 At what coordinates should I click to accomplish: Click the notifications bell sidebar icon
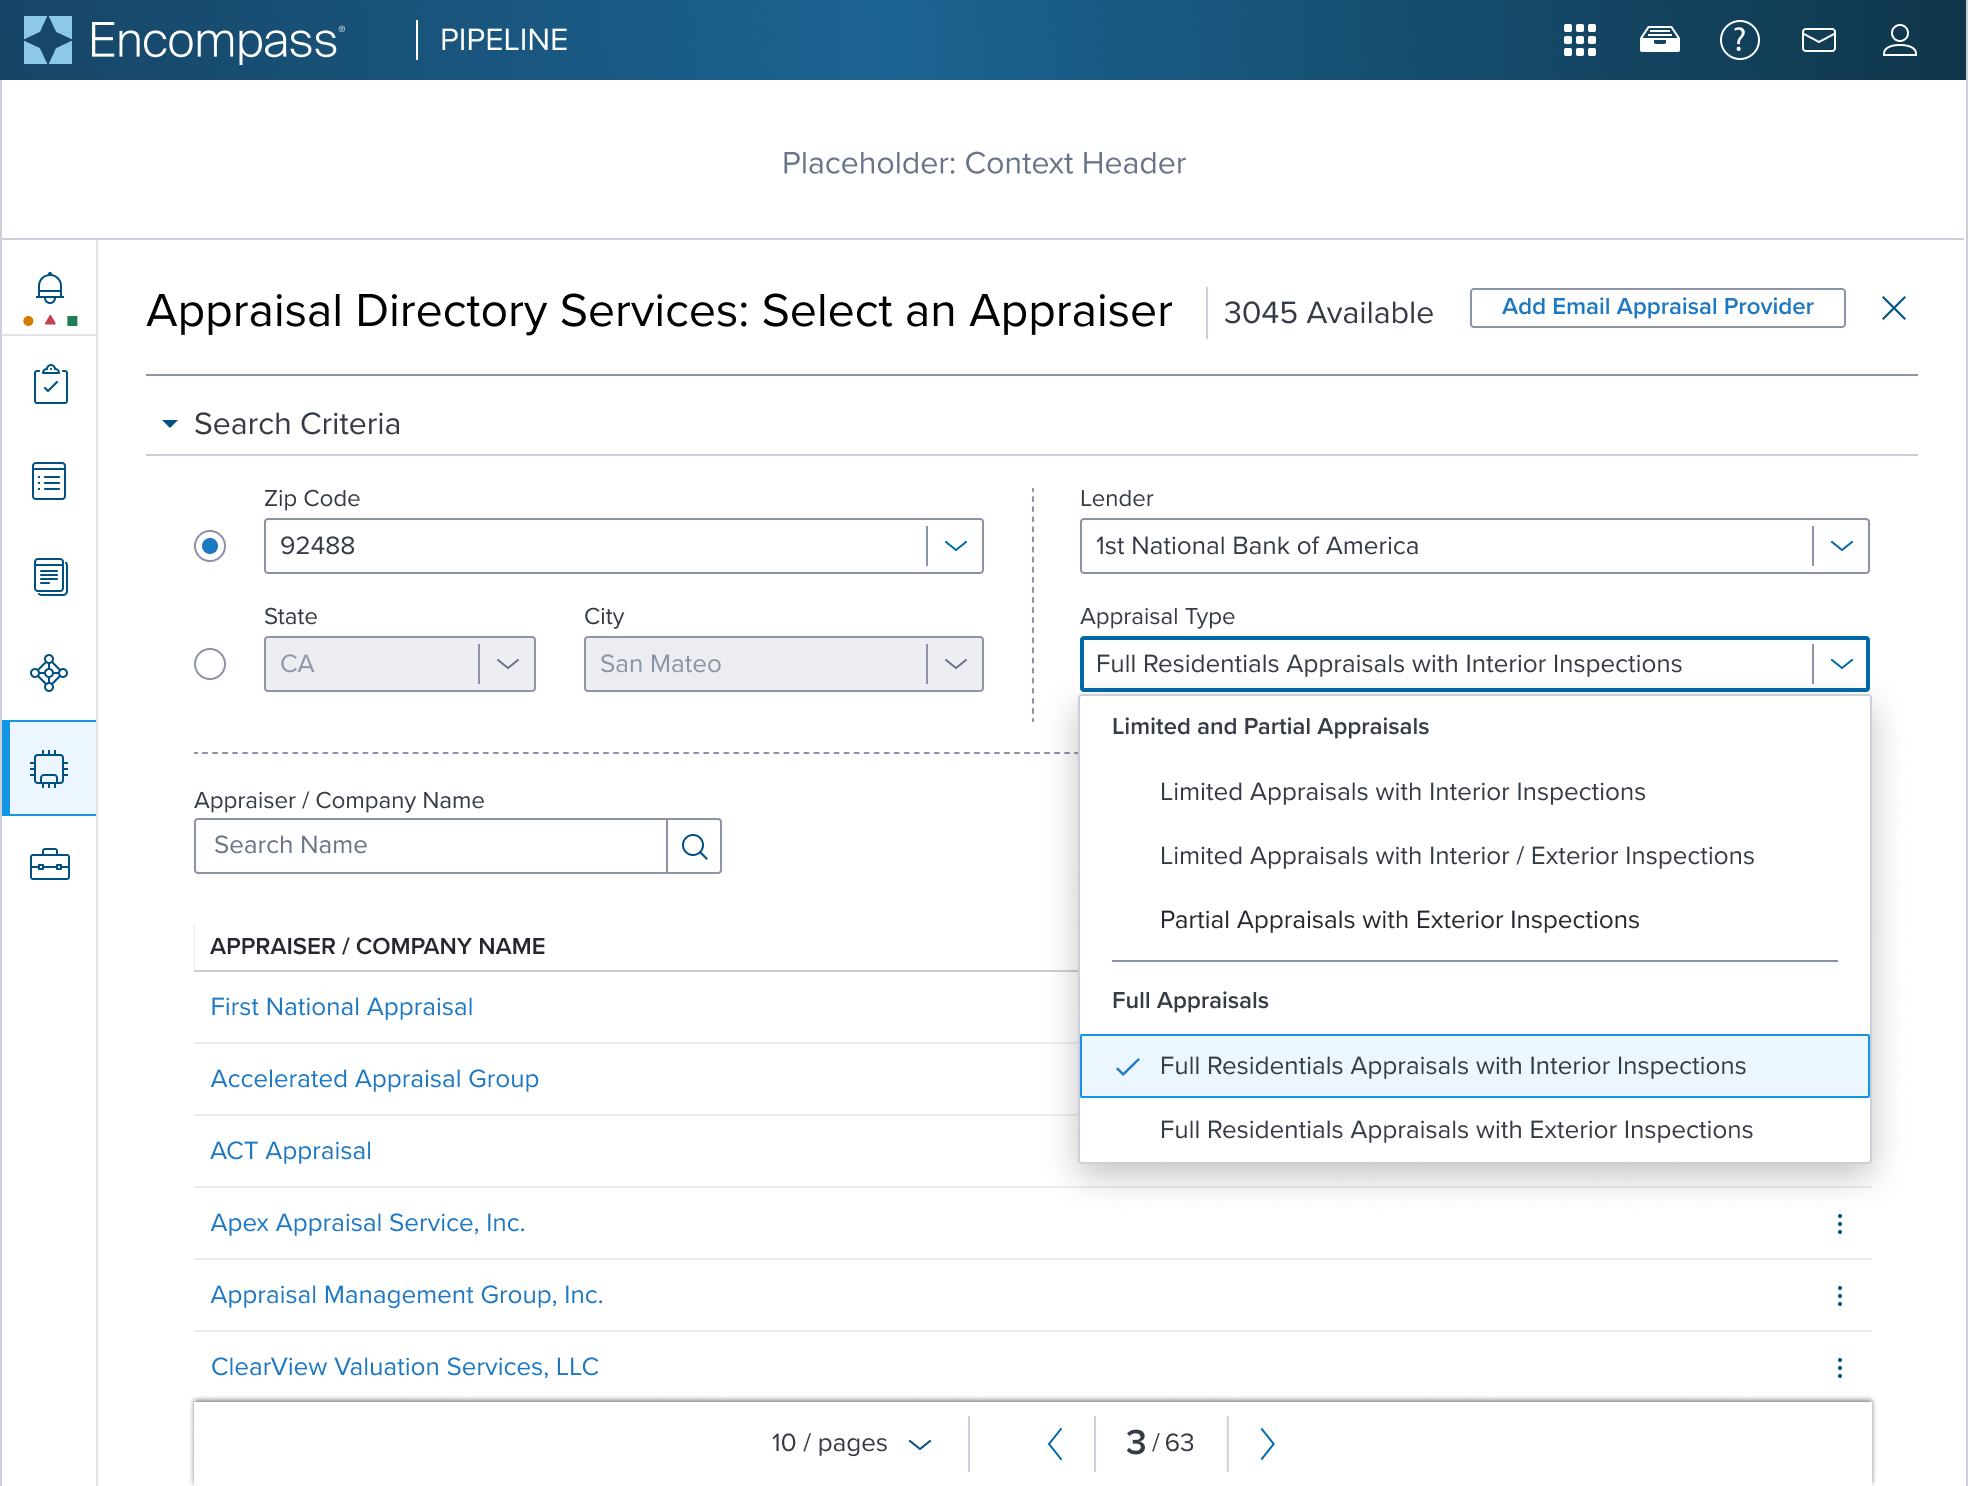click(x=49, y=289)
